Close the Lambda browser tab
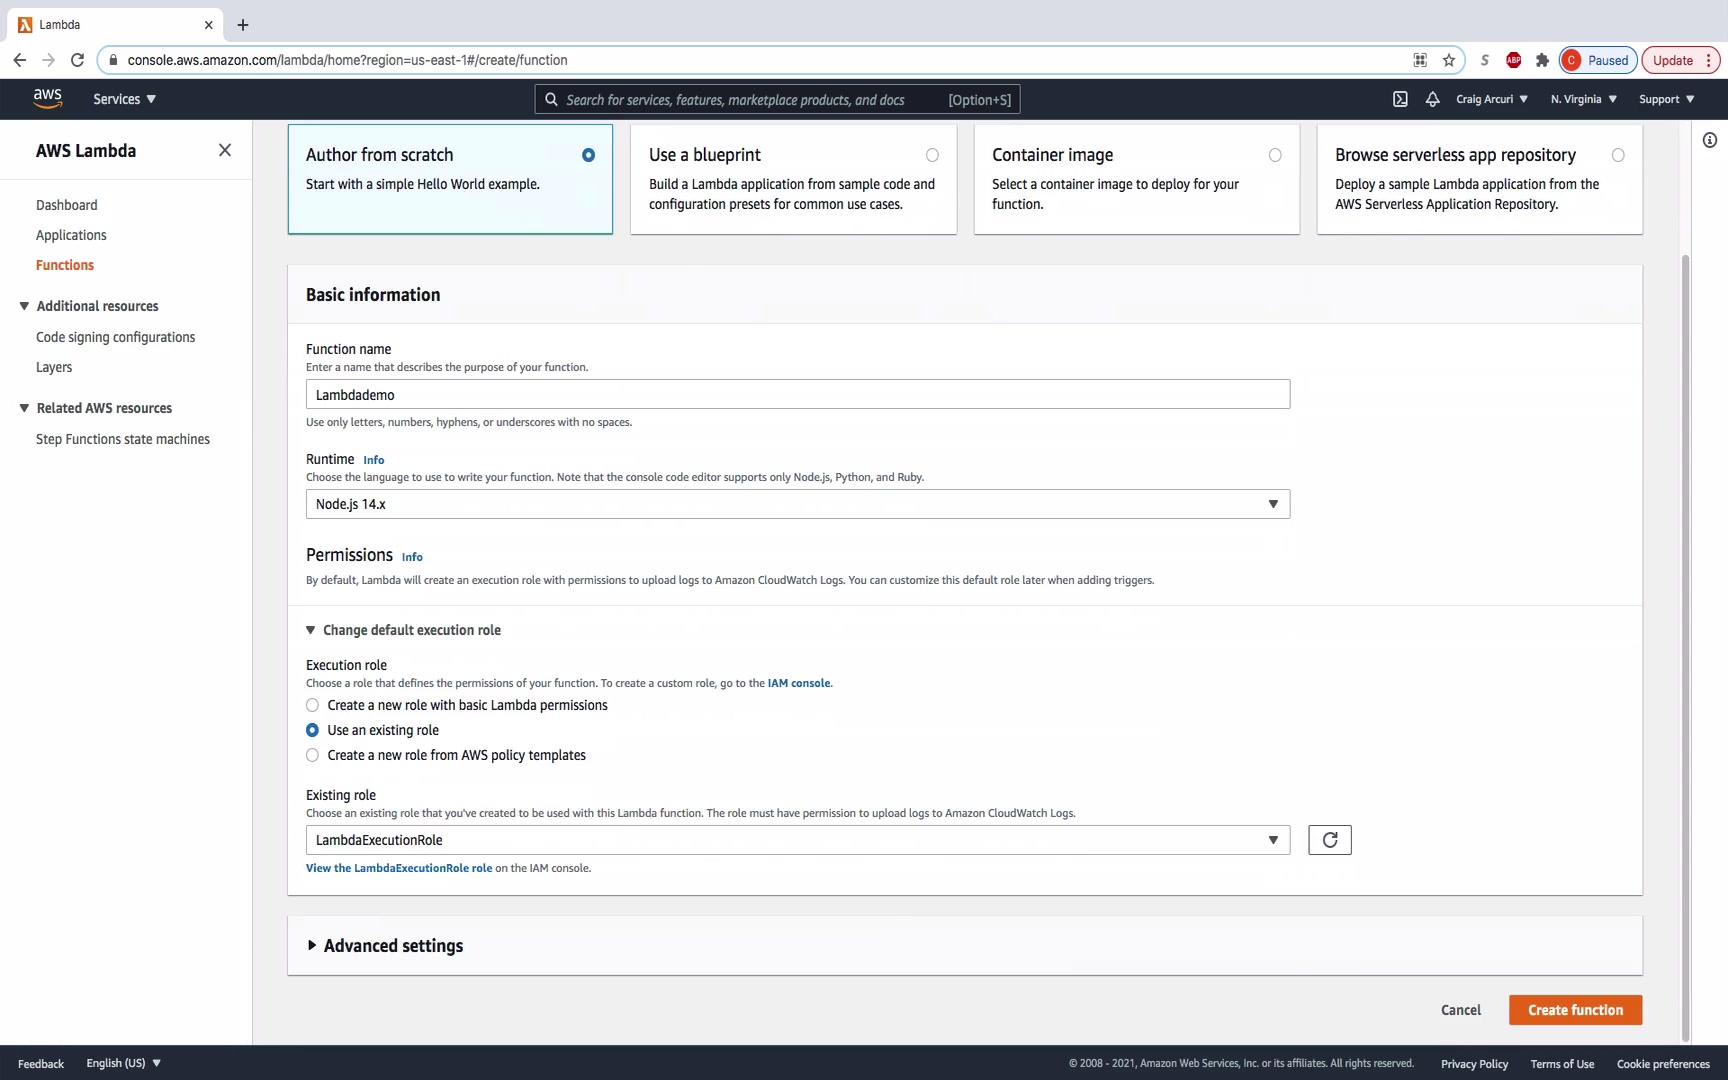Screen dimensions: 1728x1080 pos(209,25)
